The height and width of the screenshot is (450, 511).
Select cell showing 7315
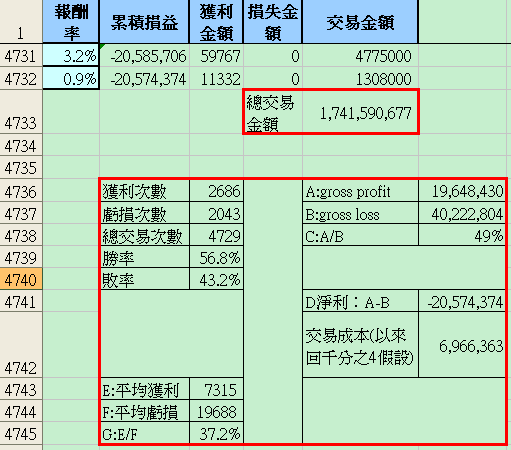click(x=216, y=389)
